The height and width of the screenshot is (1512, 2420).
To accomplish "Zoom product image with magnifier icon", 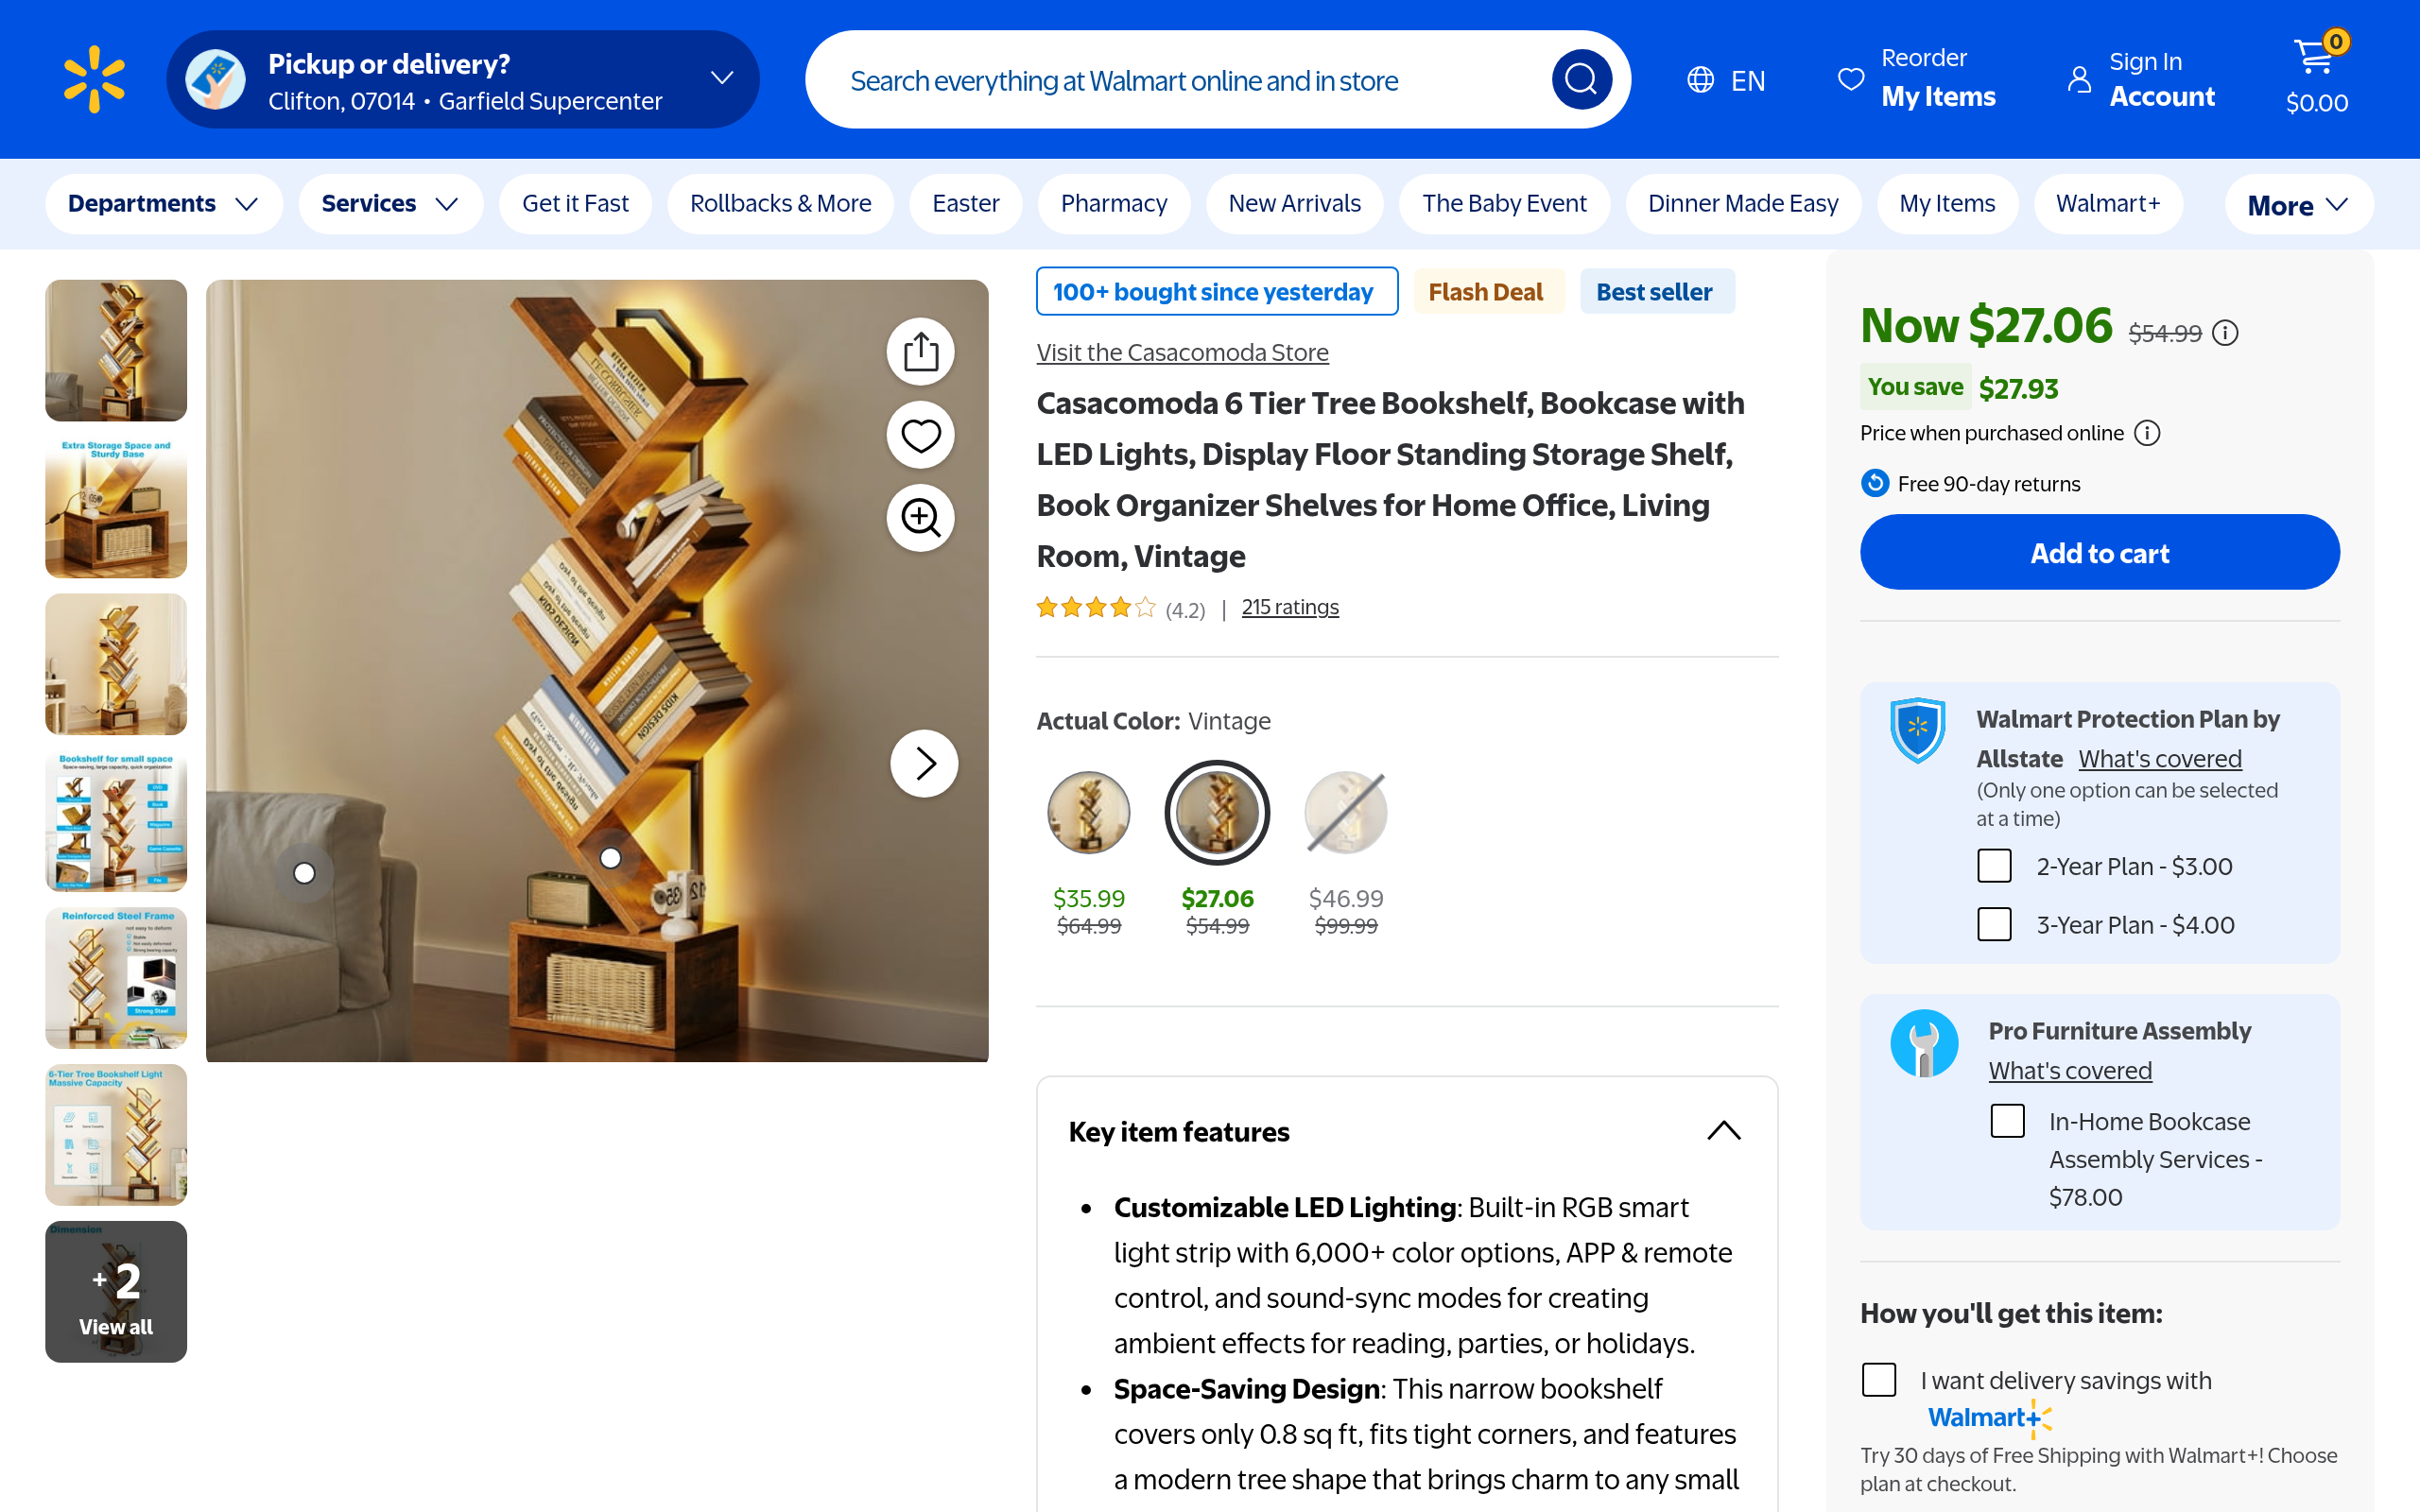I will (x=920, y=518).
